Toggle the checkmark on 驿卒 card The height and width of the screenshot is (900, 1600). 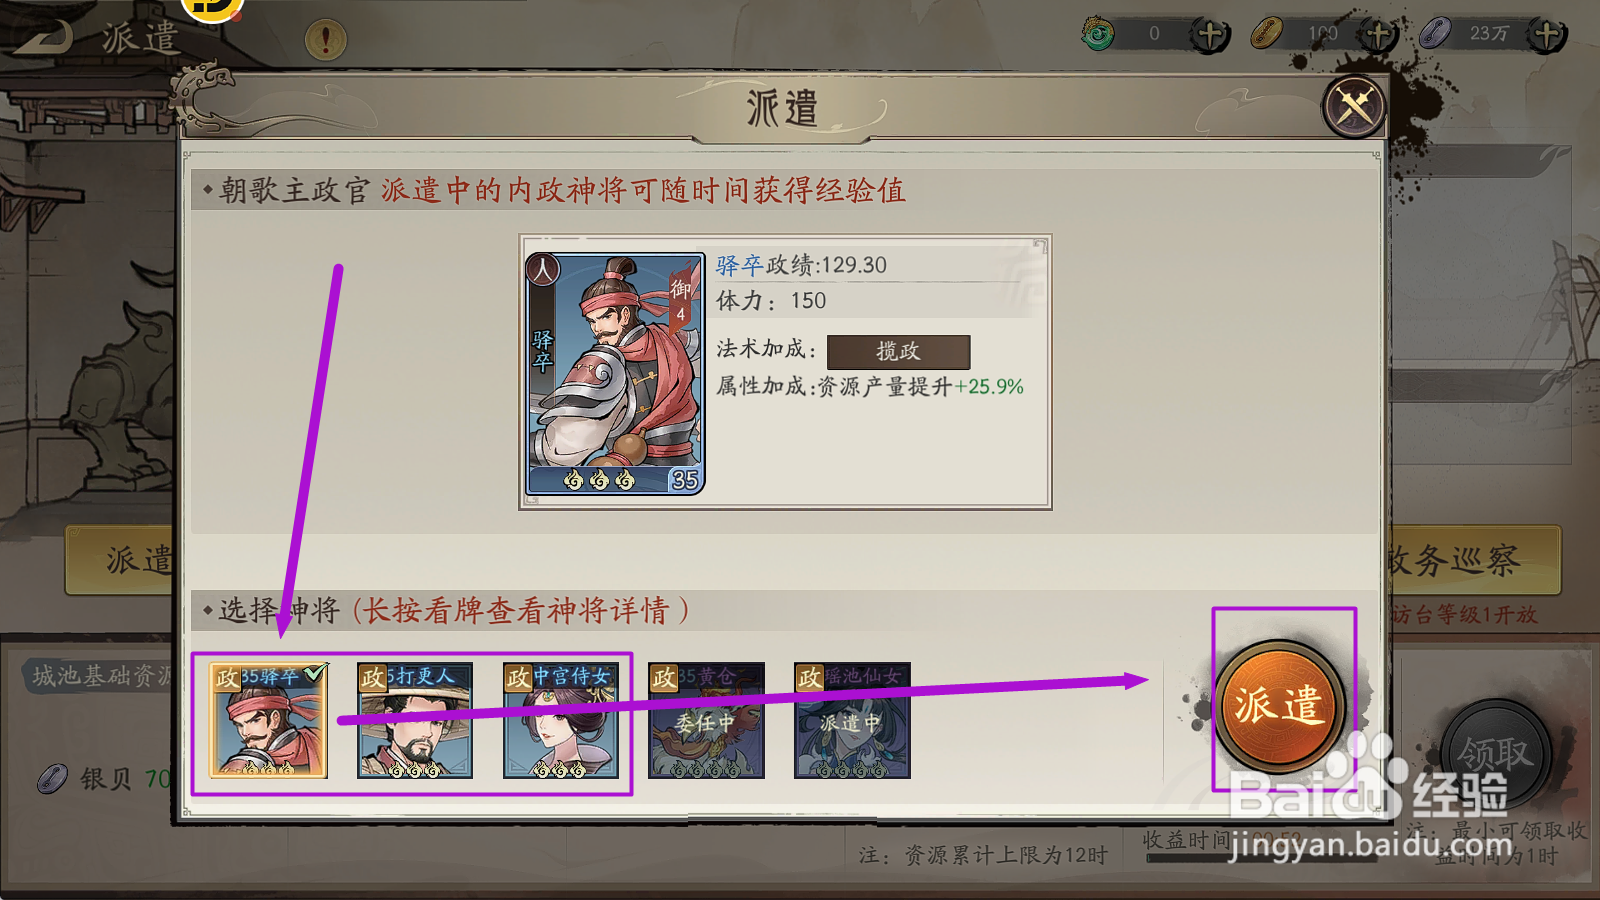(315, 673)
